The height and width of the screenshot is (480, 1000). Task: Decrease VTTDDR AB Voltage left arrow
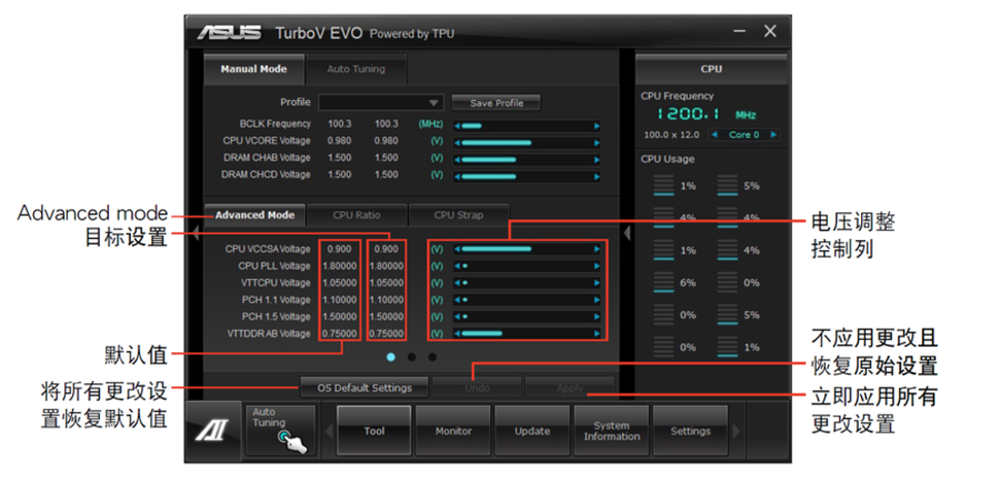(457, 333)
